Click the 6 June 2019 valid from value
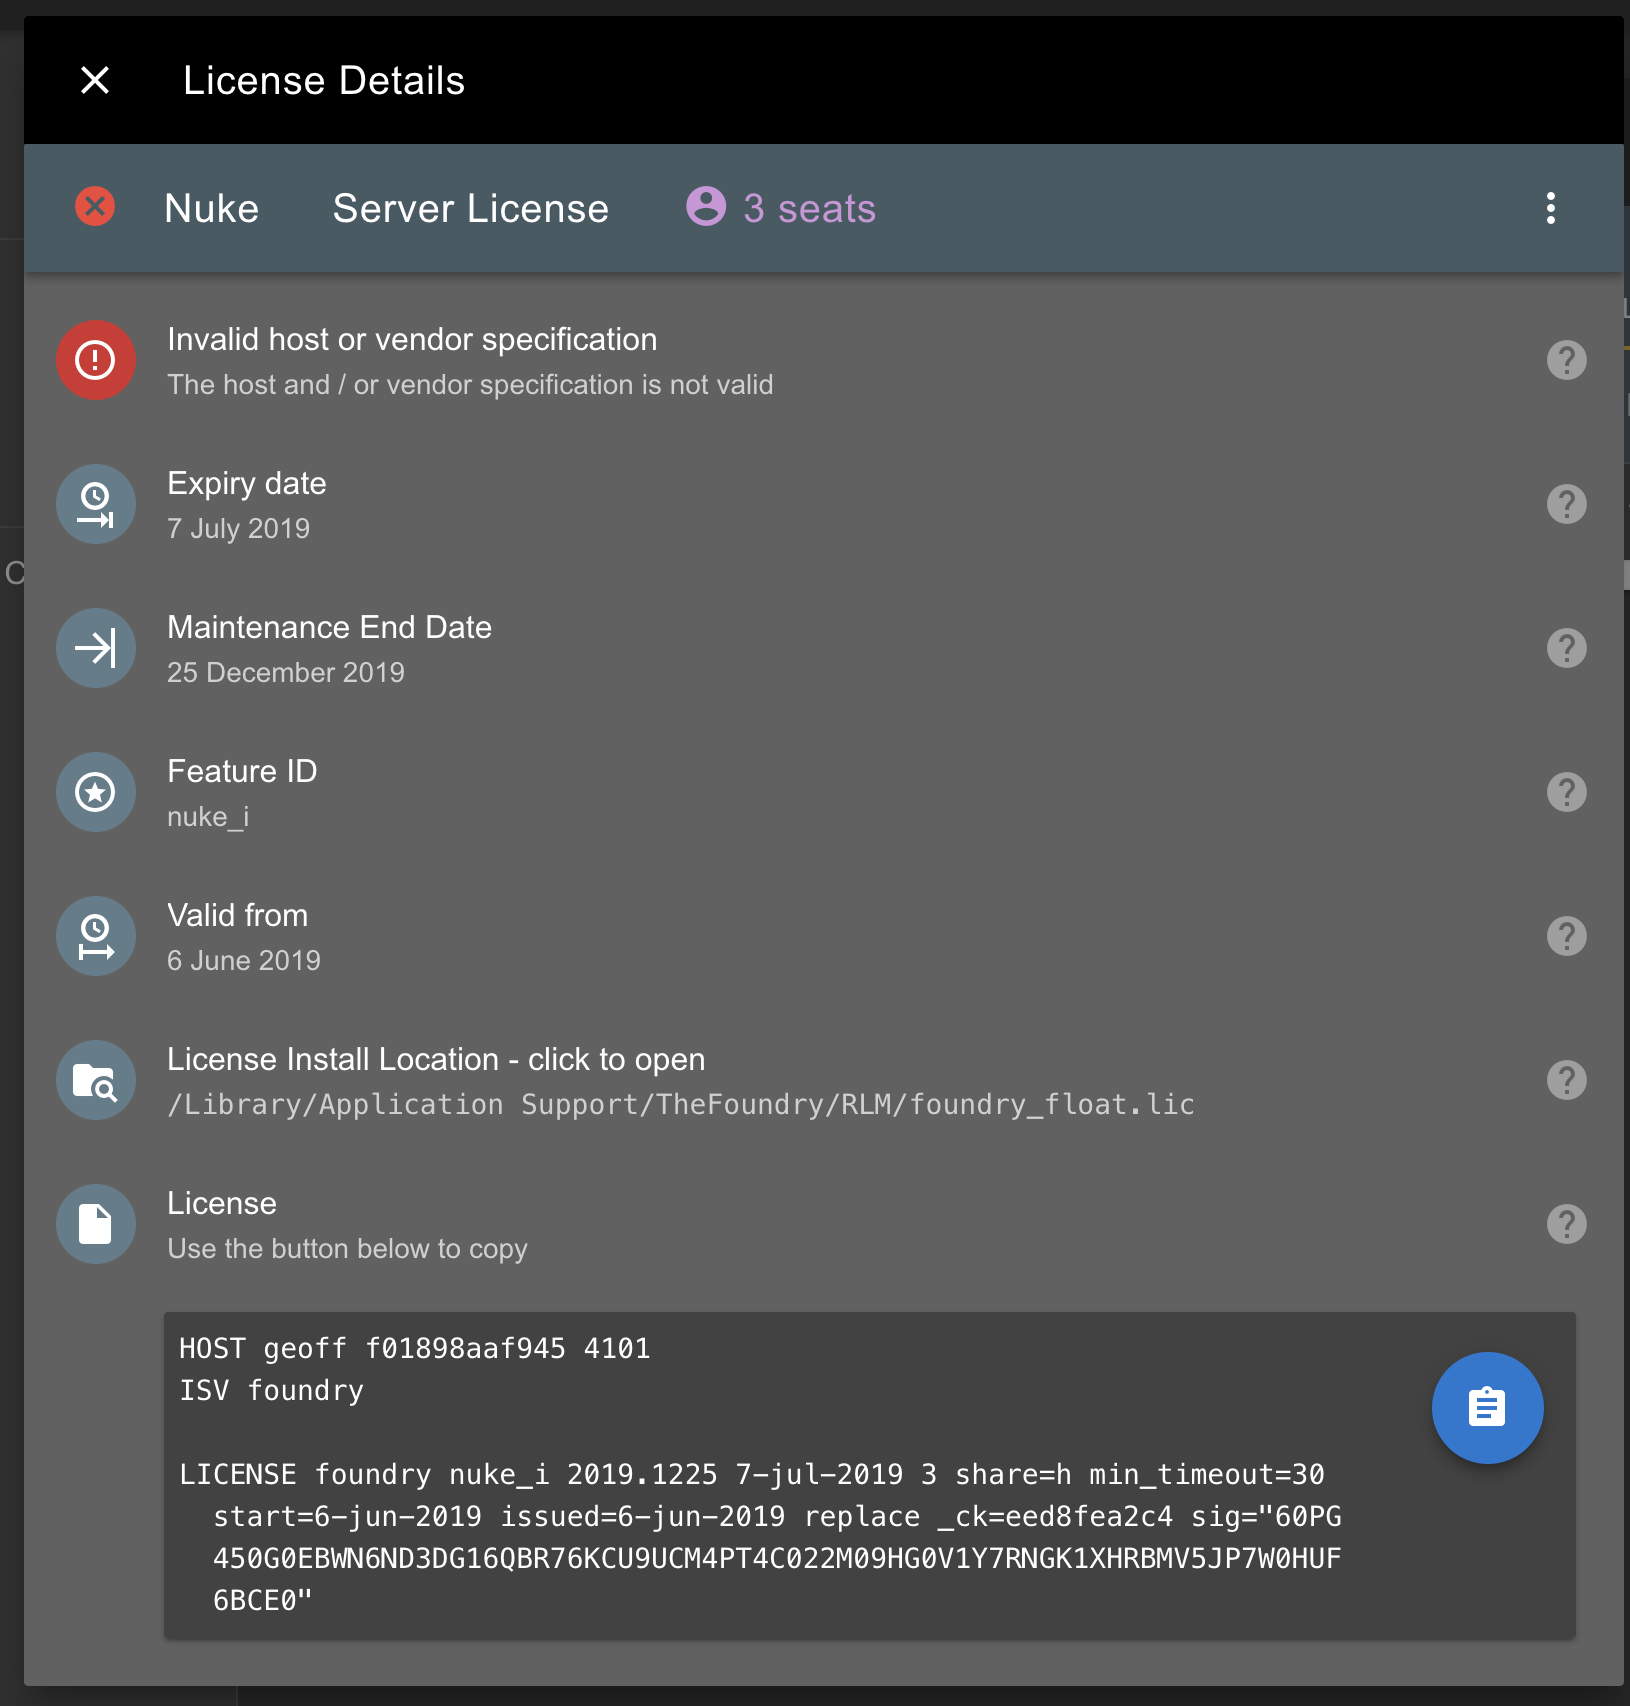 (x=244, y=960)
